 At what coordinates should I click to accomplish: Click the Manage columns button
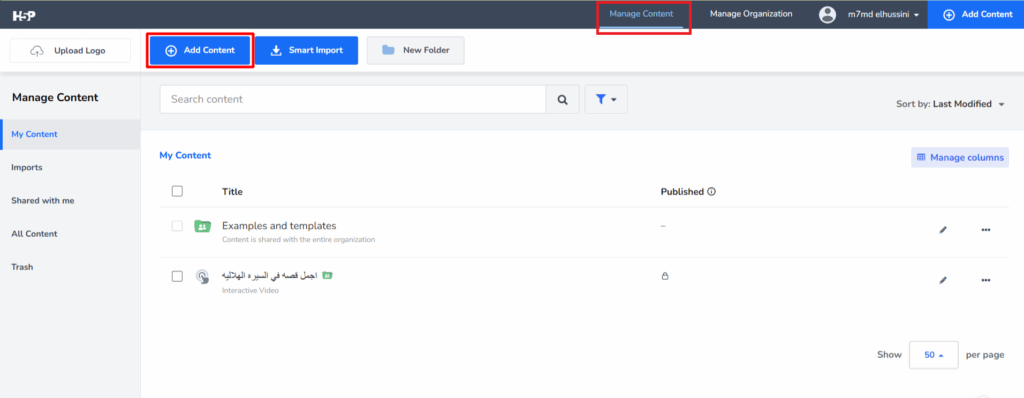pos(960,158)
